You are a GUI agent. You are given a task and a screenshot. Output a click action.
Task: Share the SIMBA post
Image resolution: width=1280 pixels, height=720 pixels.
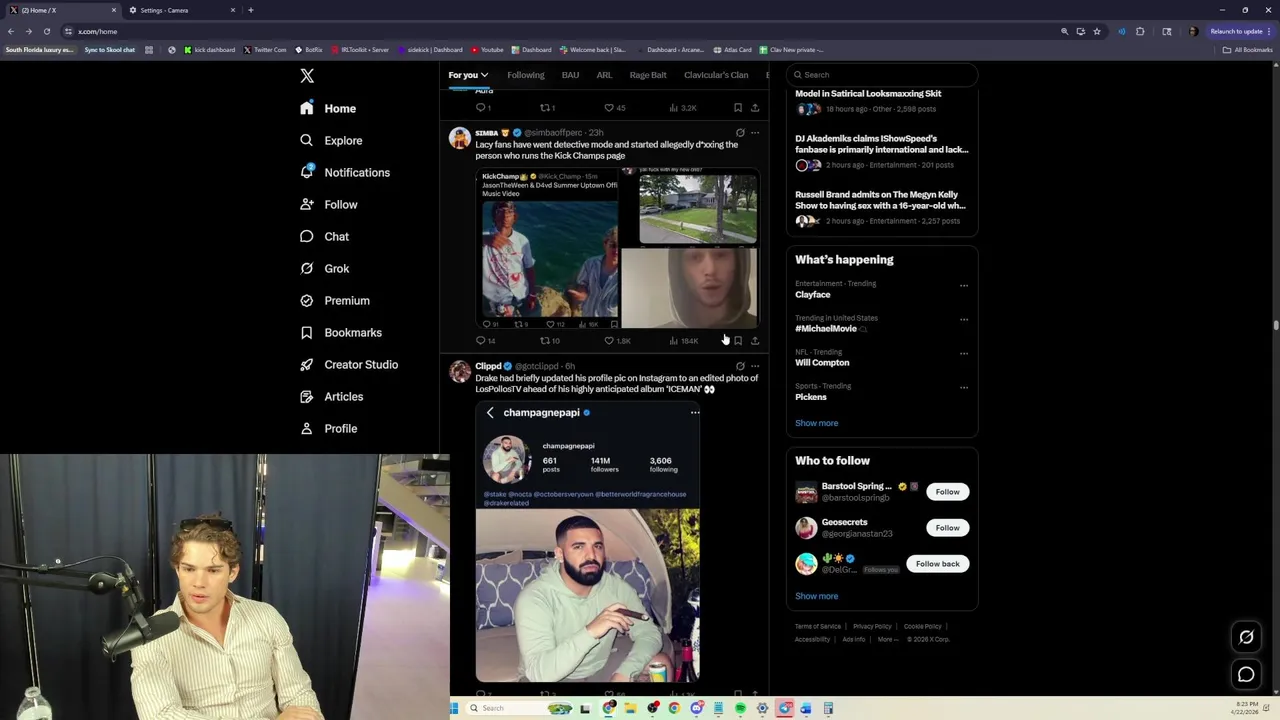[x=755, y=341]
